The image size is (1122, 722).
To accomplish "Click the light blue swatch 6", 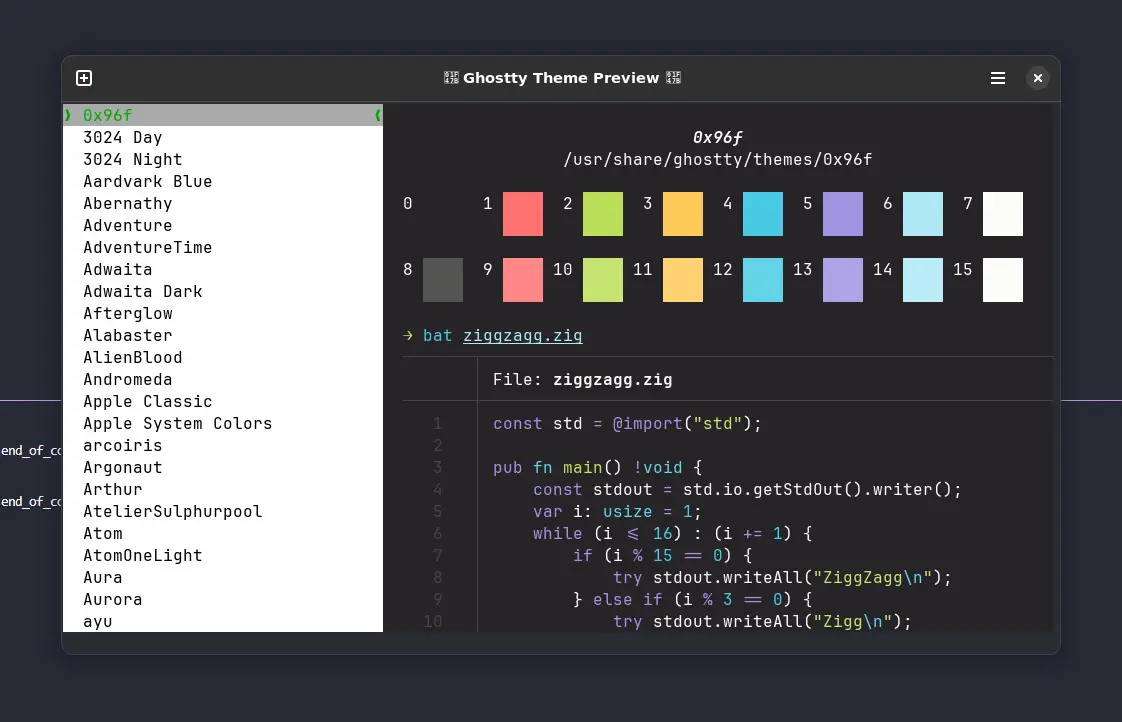I will (923, 214).
